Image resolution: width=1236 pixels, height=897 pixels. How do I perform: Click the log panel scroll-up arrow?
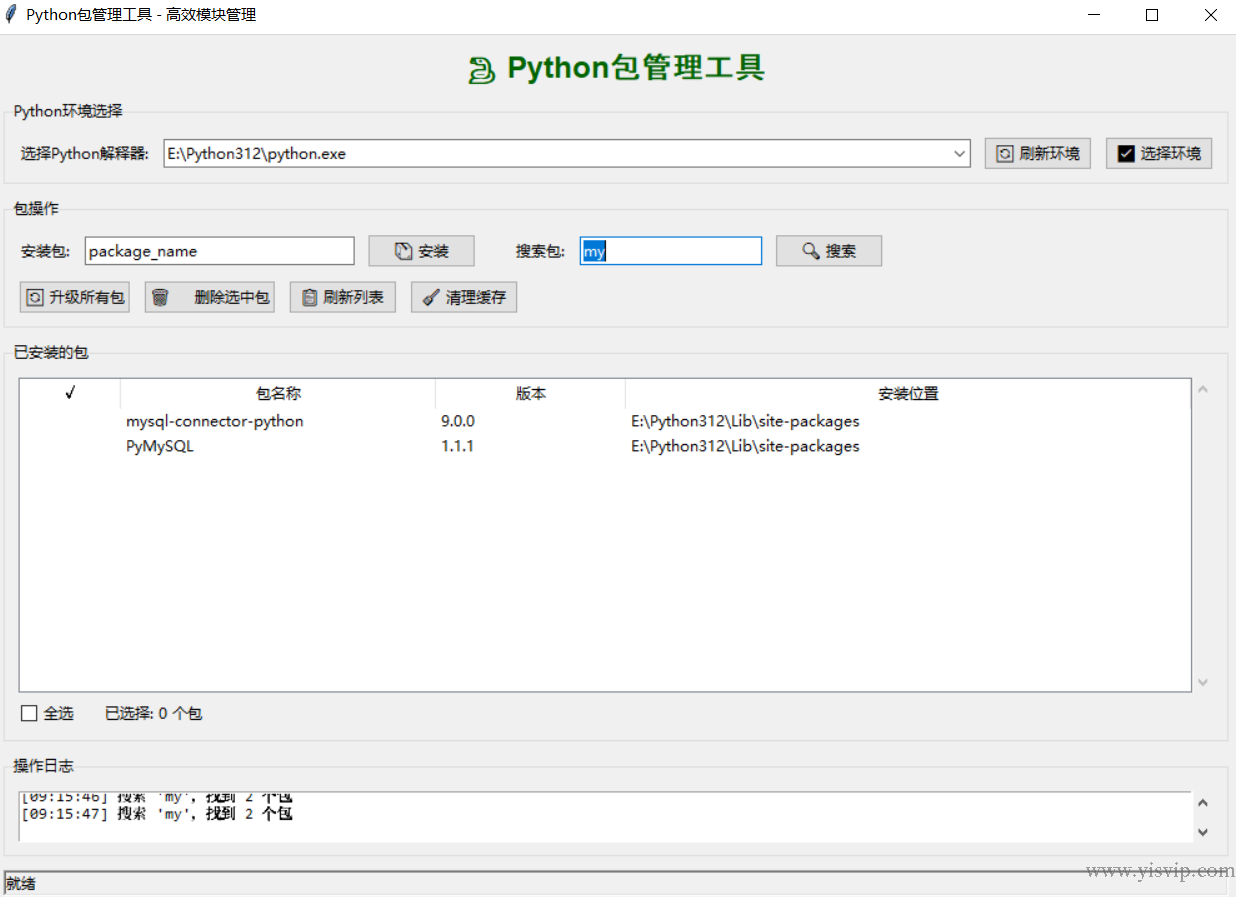[x=1203, y=802]
